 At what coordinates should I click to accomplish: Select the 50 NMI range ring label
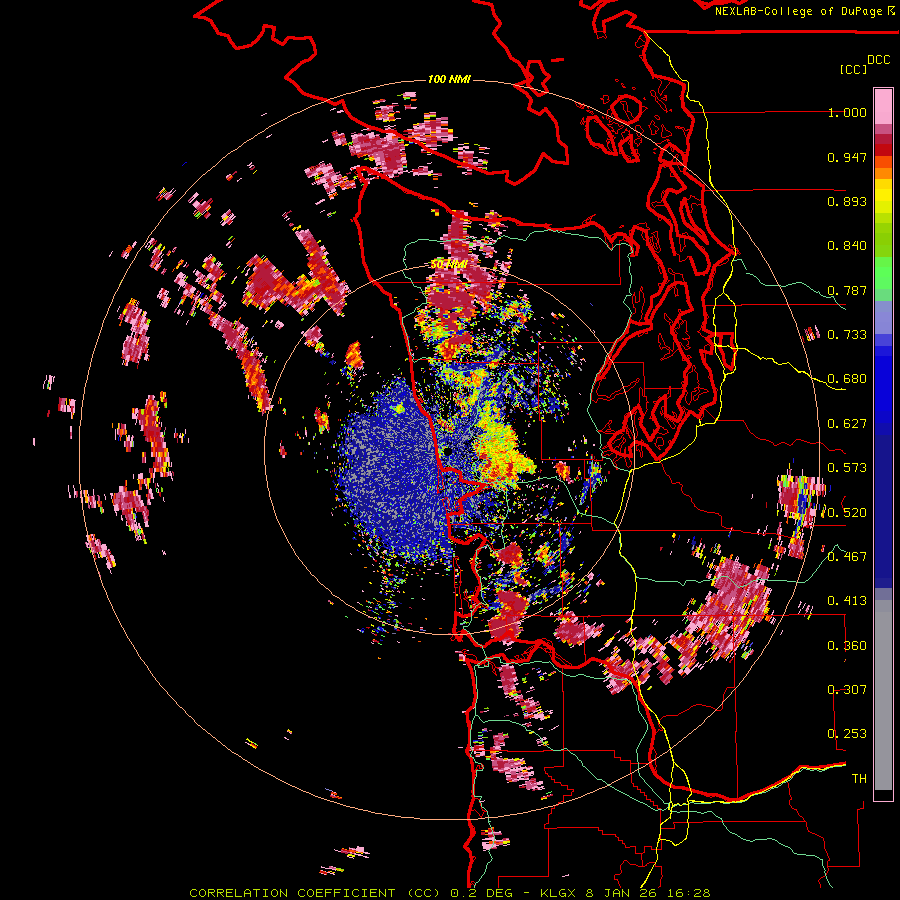(448, 265)
